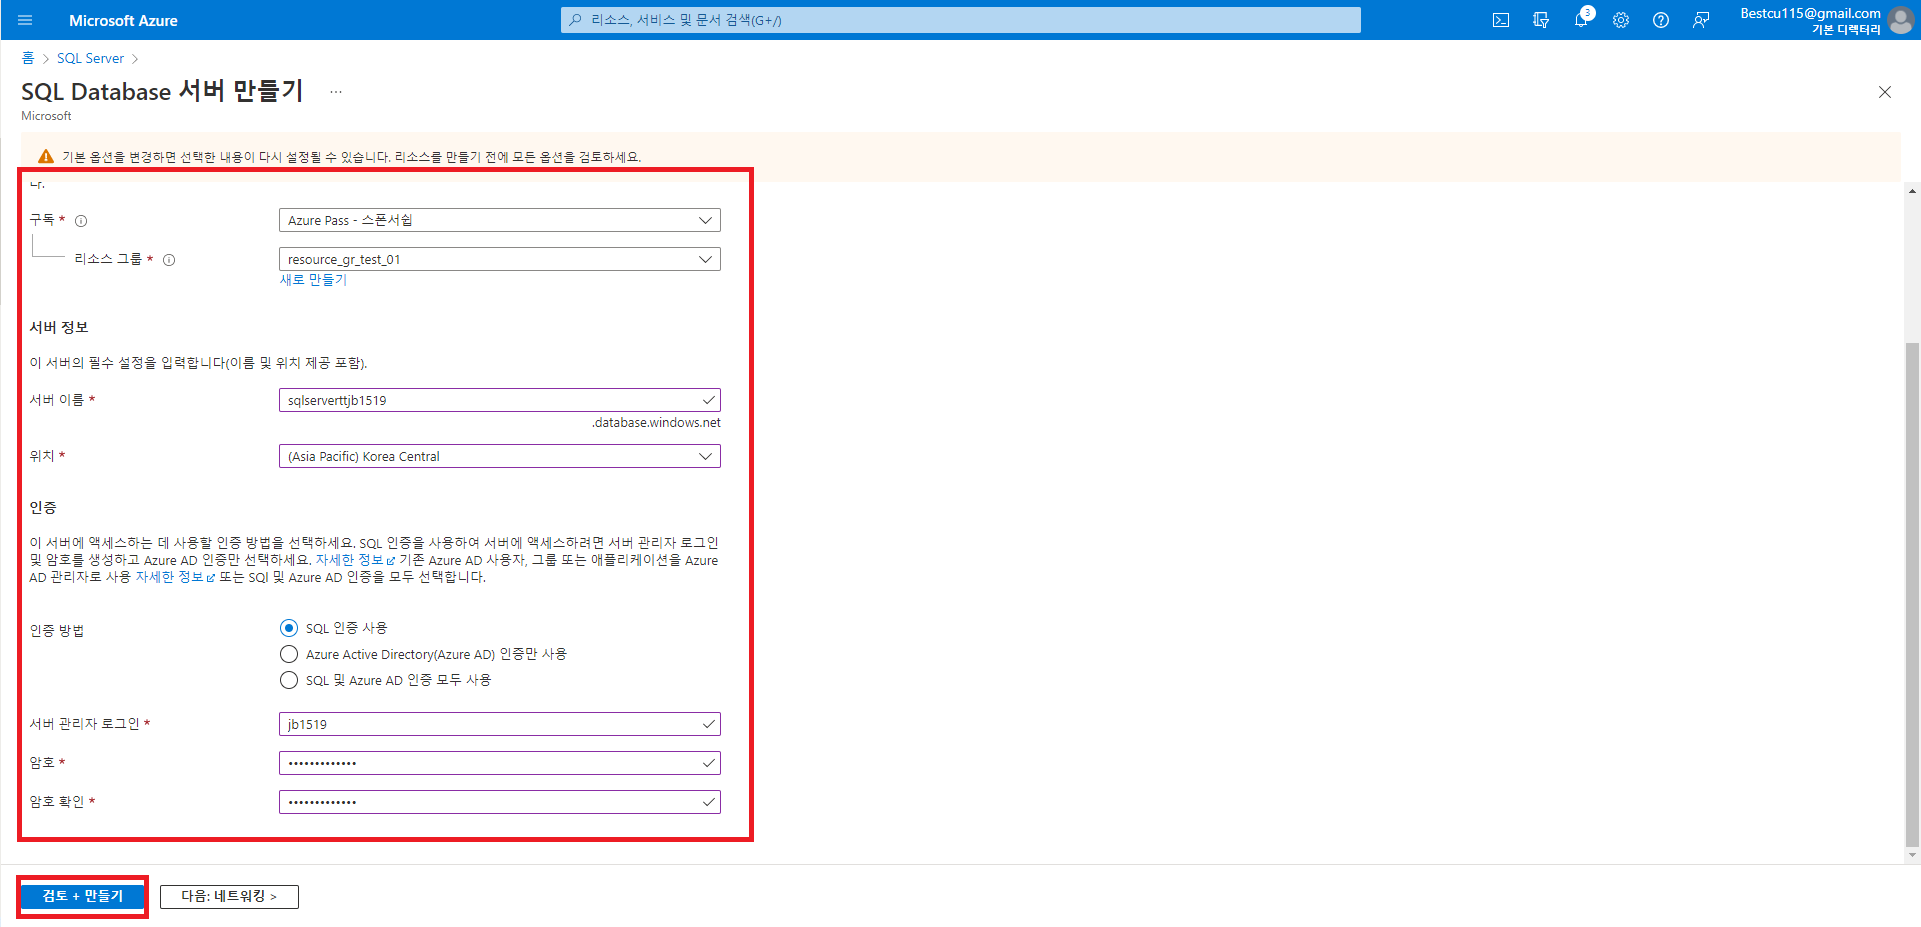Go to 홈 breadcrumb link

click(x=28, y=58)
